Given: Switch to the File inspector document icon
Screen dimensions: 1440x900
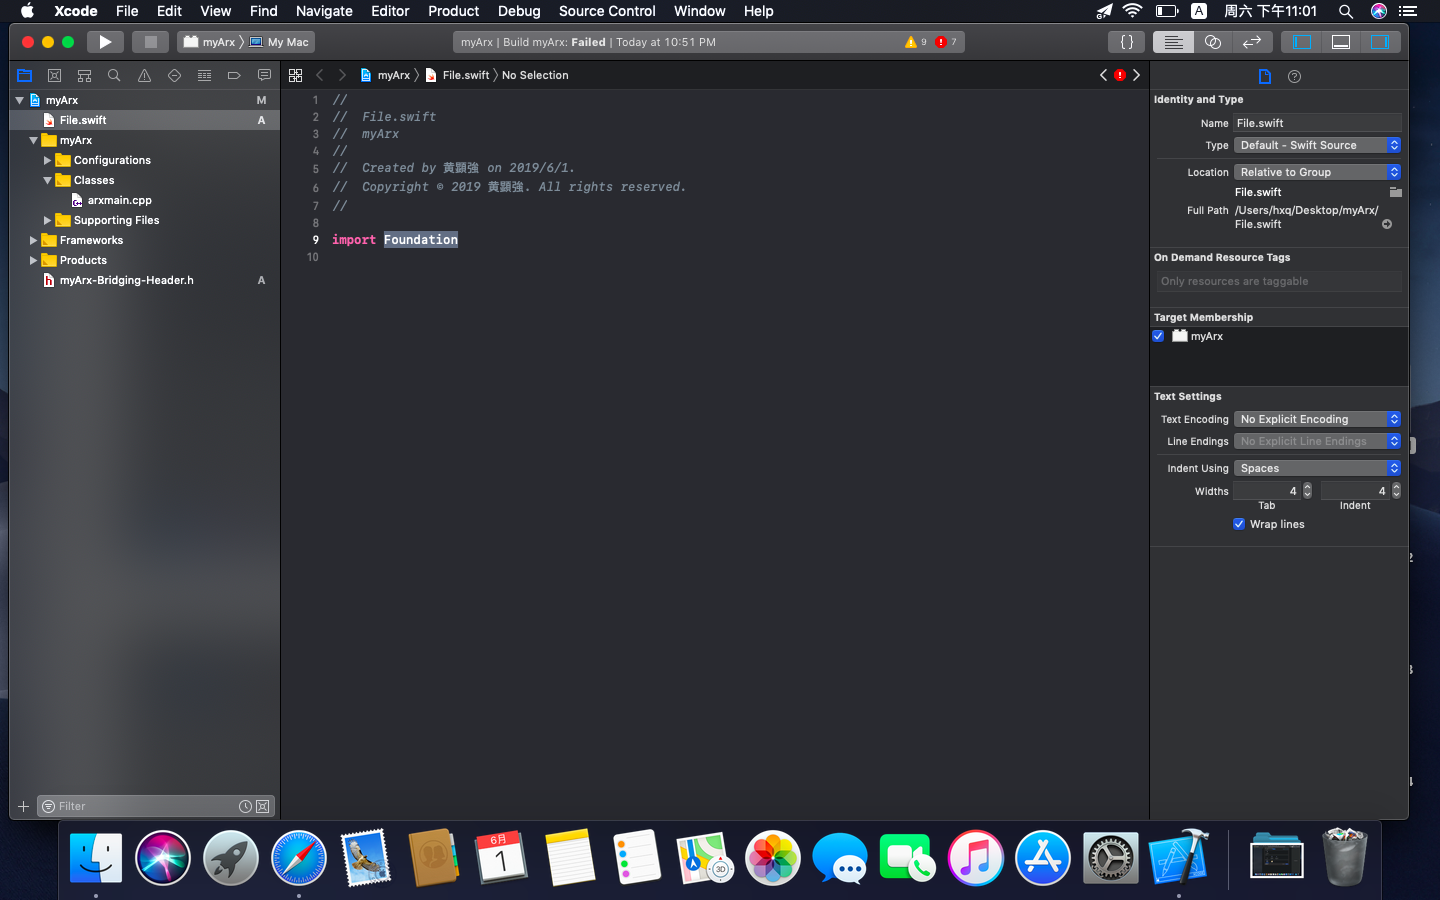Looking at the screenshot, I should [1264, 76].
